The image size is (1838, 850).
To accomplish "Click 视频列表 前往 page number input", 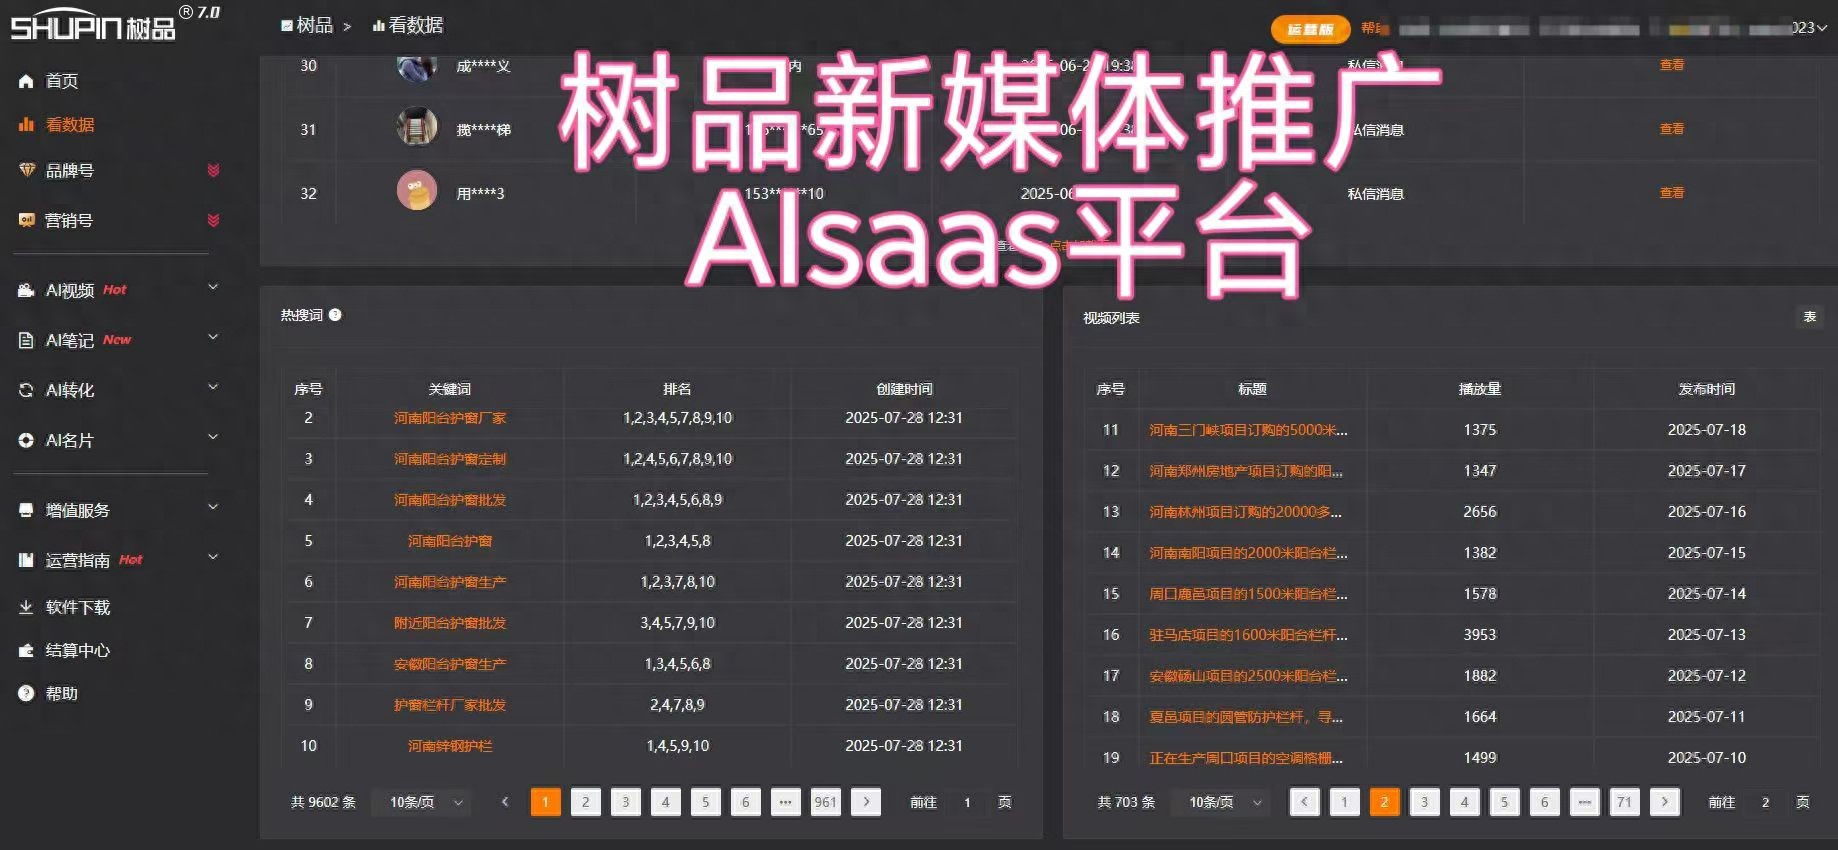I will point(1766,802).
